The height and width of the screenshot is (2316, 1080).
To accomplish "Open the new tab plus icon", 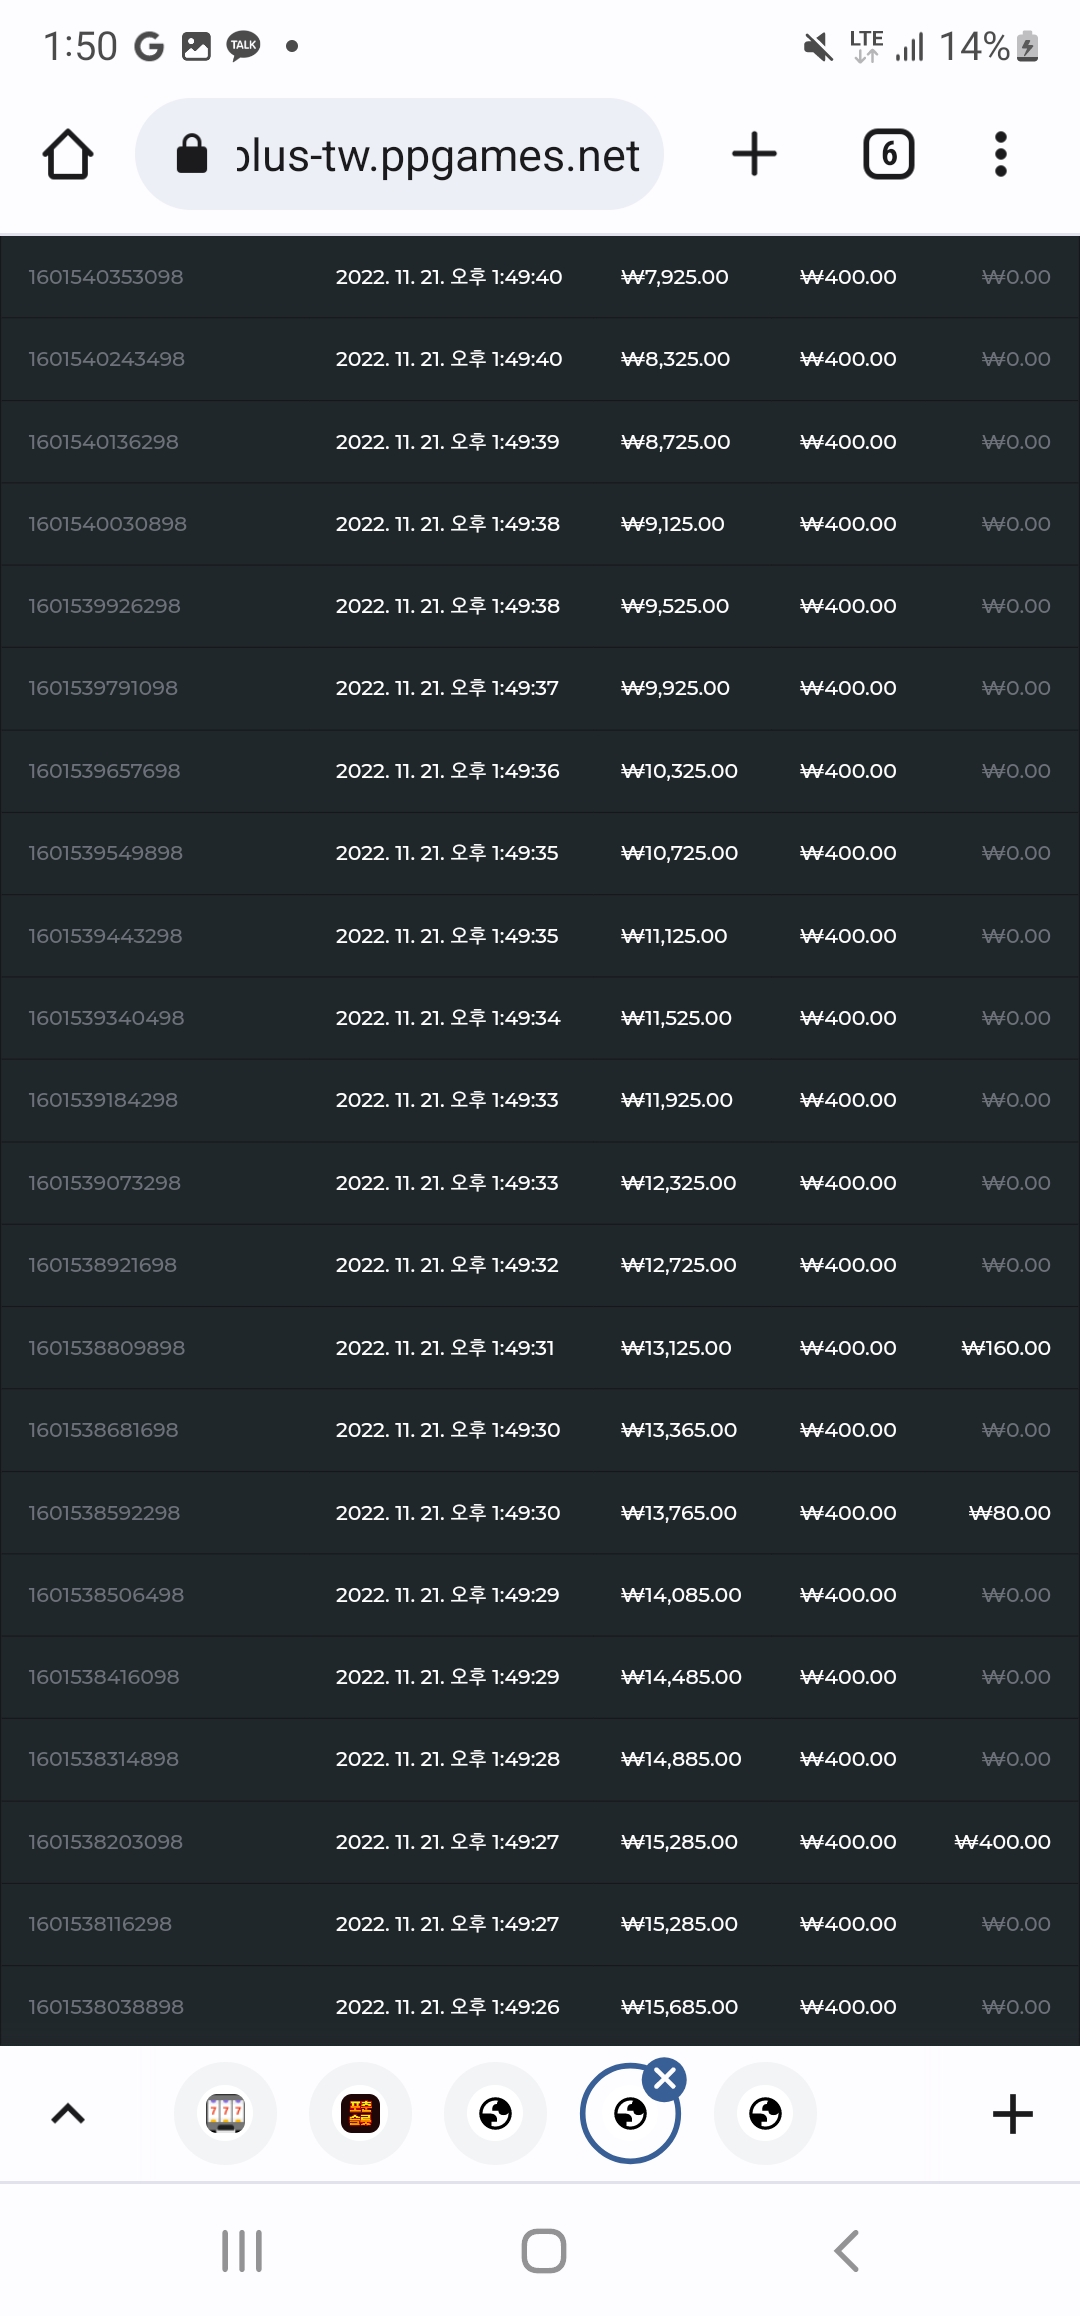I will [x=754, y=154].
